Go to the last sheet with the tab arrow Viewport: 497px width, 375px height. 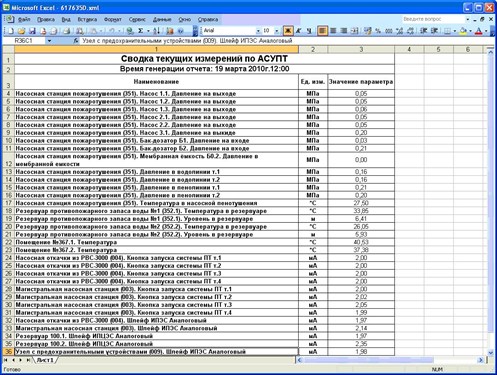click(x=28, y=360)
